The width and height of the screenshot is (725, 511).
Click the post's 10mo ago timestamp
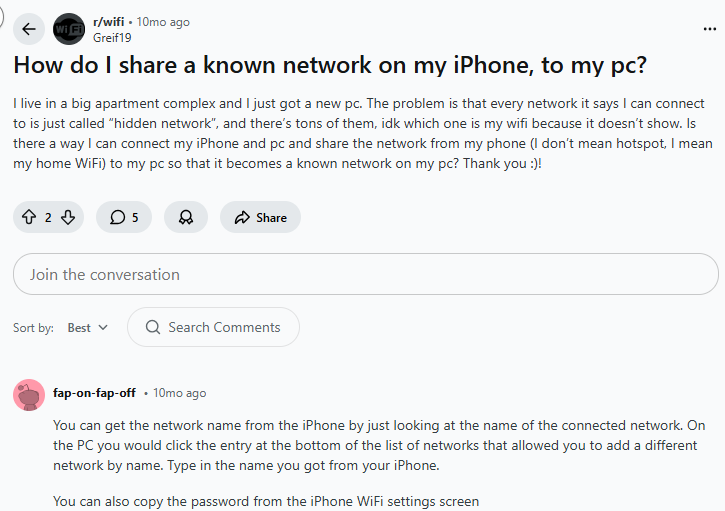point(163,22)
